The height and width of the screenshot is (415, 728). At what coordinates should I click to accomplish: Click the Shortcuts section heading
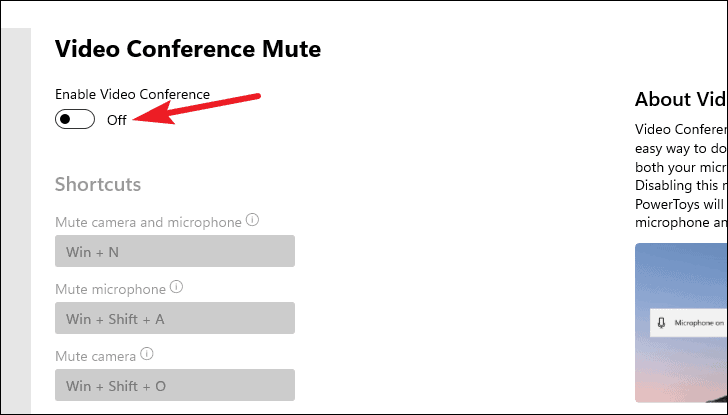pyautogui.click(x=98, y=184)
